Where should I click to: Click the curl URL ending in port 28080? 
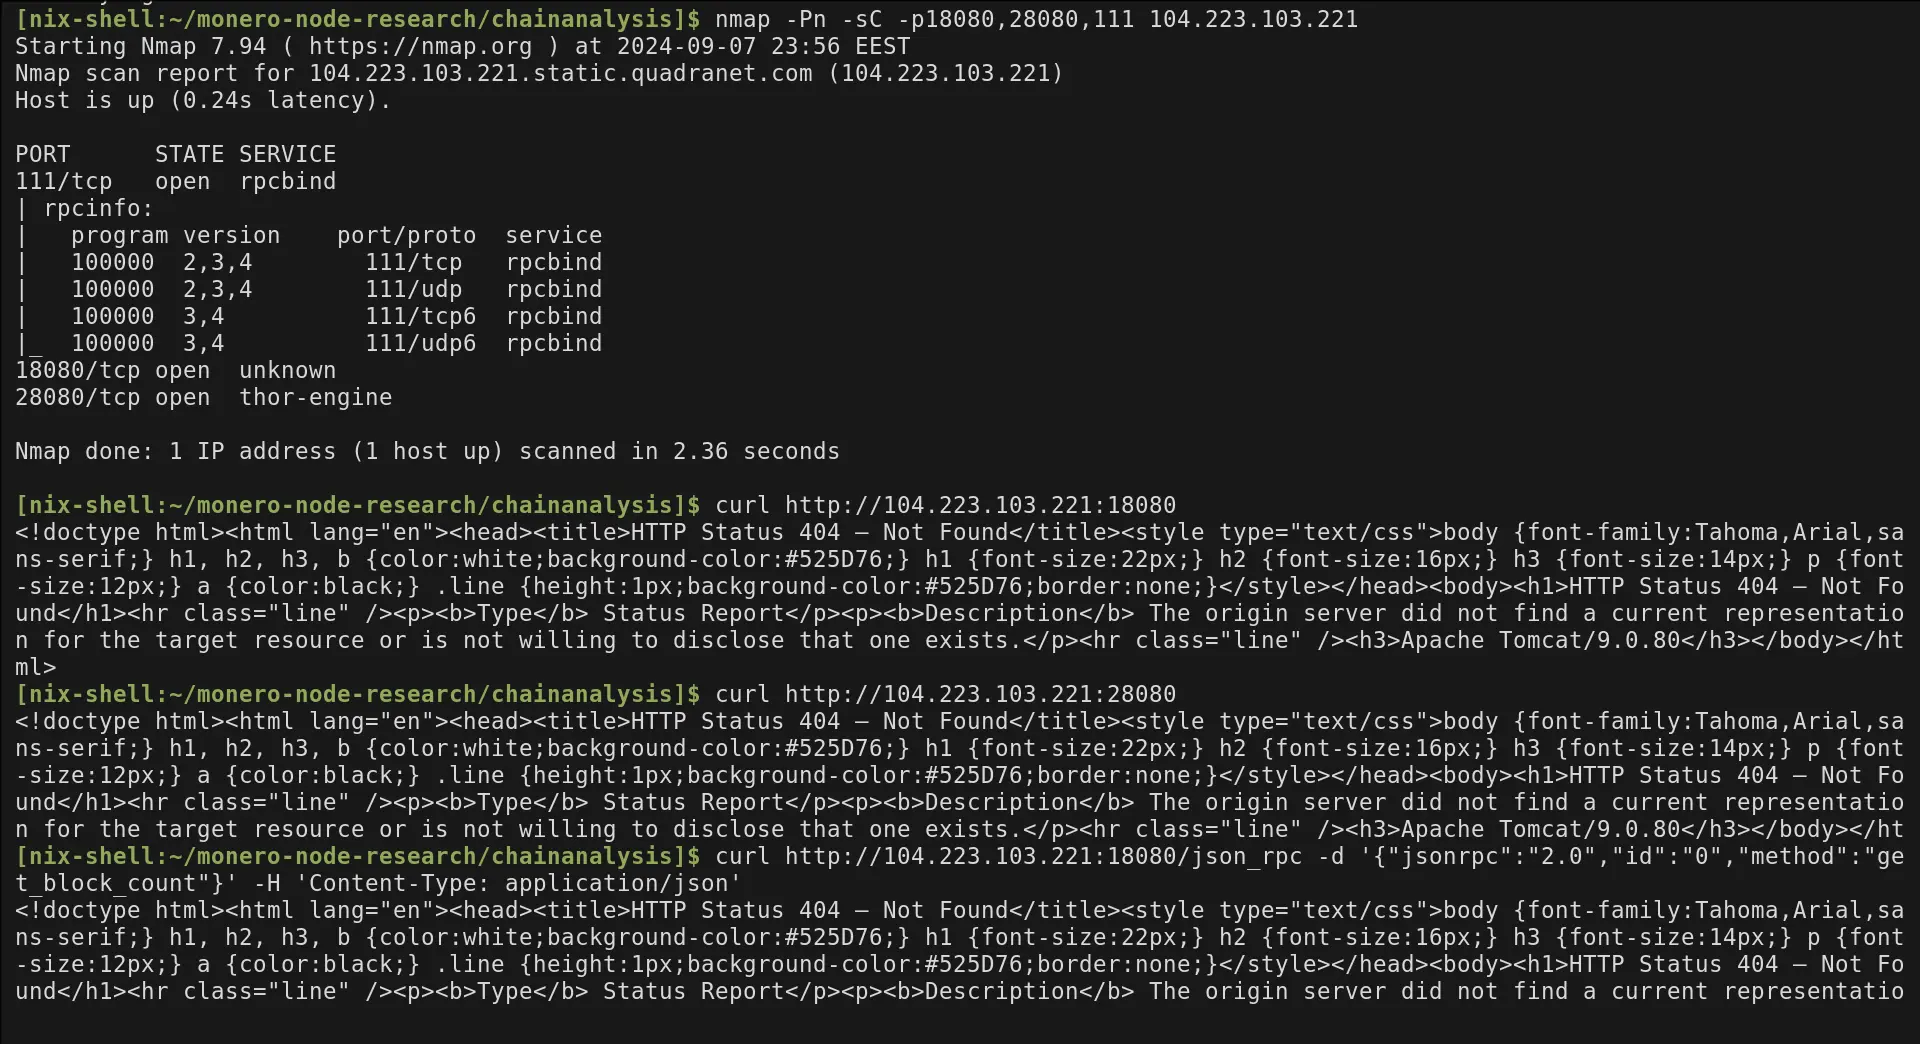tap(980, 694)
